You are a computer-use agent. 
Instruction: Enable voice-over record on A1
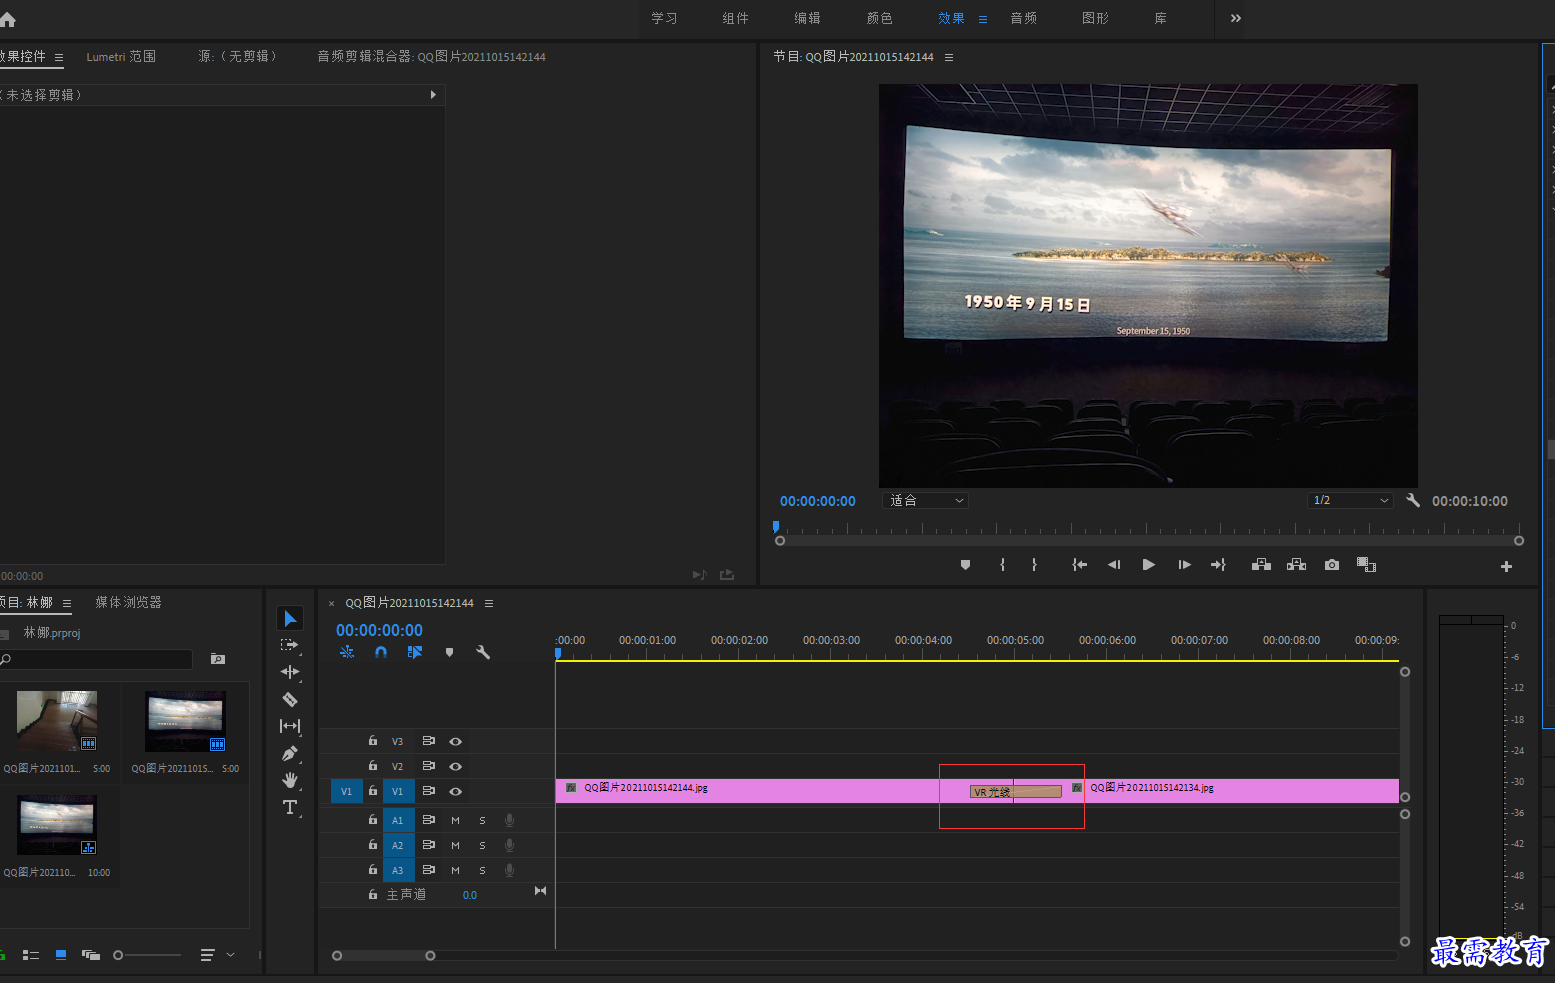pos(509,820)
